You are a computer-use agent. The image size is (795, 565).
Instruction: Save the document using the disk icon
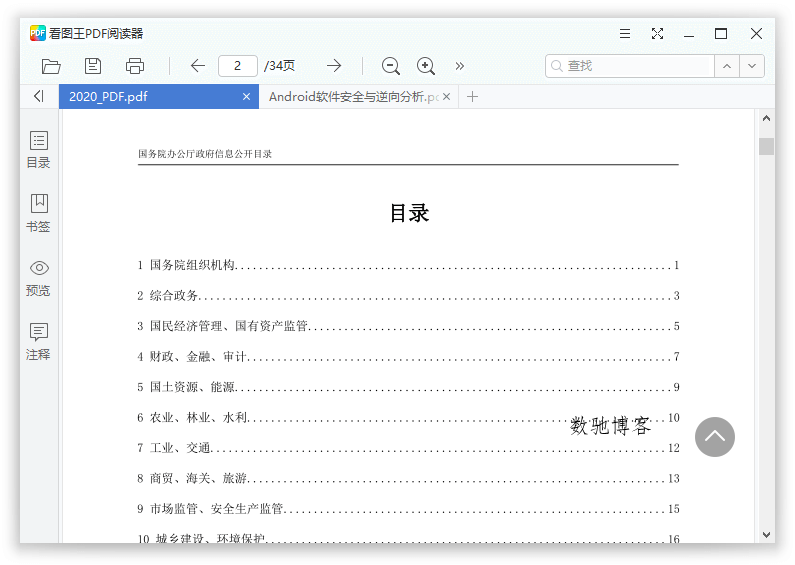coord(93,66)
